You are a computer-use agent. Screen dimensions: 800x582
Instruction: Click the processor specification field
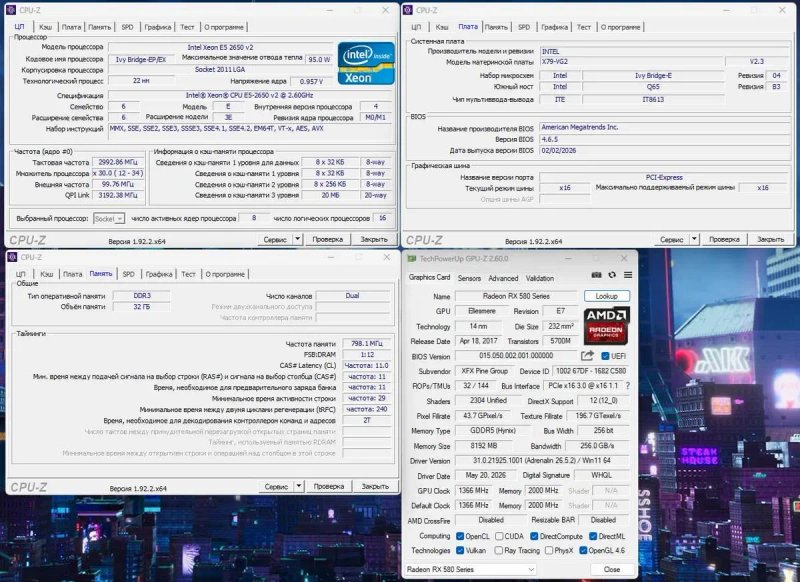(249, 95)
